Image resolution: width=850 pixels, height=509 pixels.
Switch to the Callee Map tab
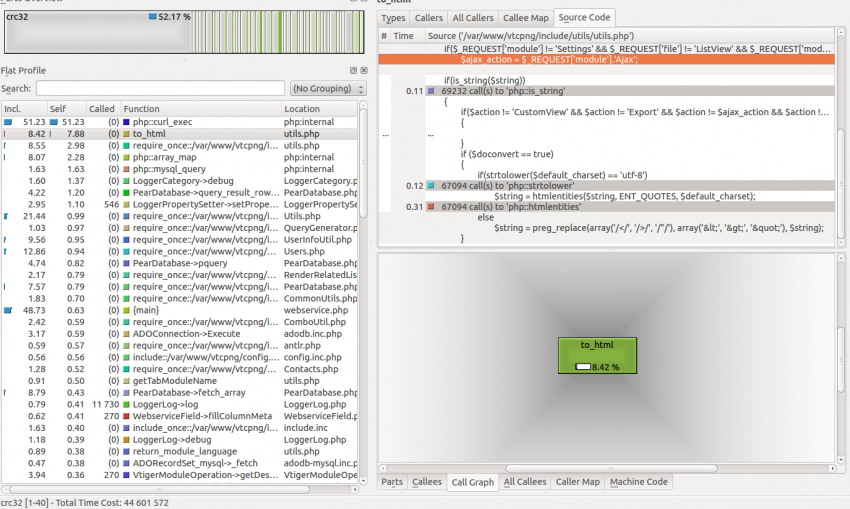pyautogui.click(x=525, y=18)
